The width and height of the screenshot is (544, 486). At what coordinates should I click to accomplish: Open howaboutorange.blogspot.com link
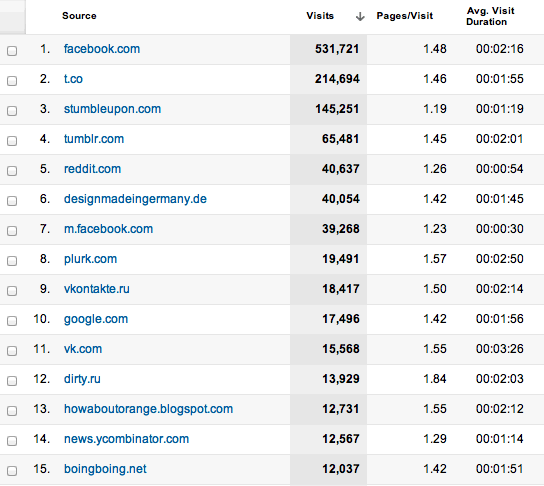click(148, 409)
